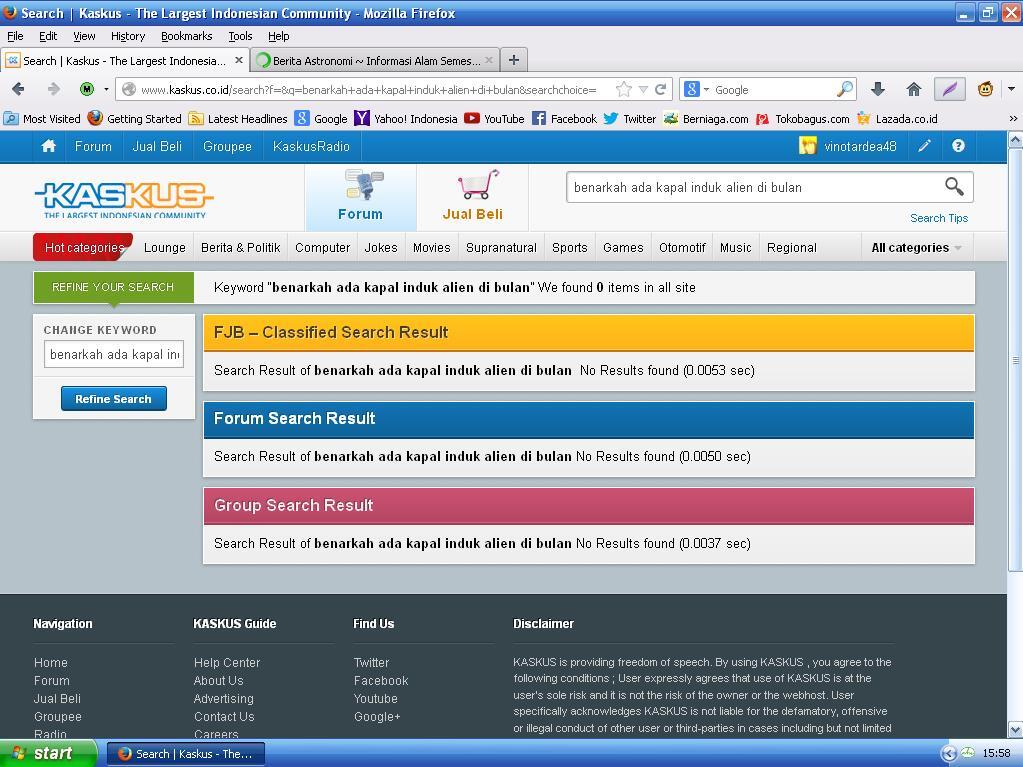
Task: Click the Windows start button
Action: (48, 753)
